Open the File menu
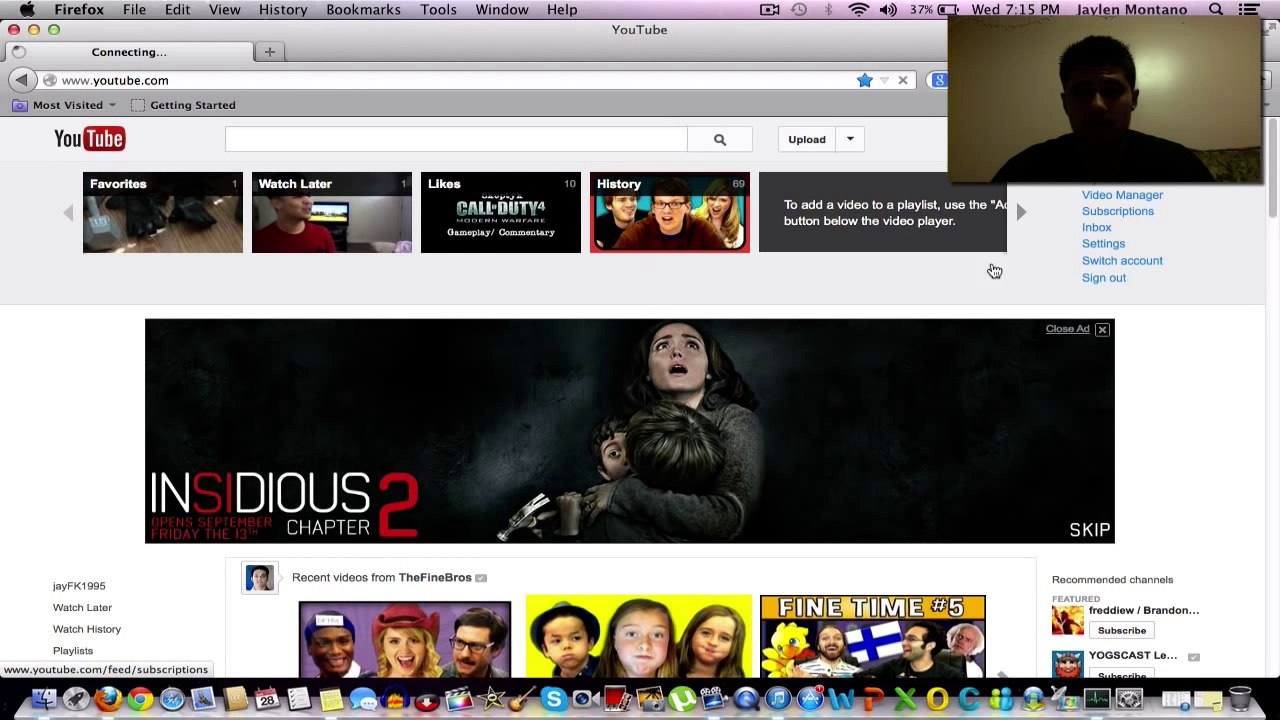This screenshot has height=720, width=1280. coord(134,9)
